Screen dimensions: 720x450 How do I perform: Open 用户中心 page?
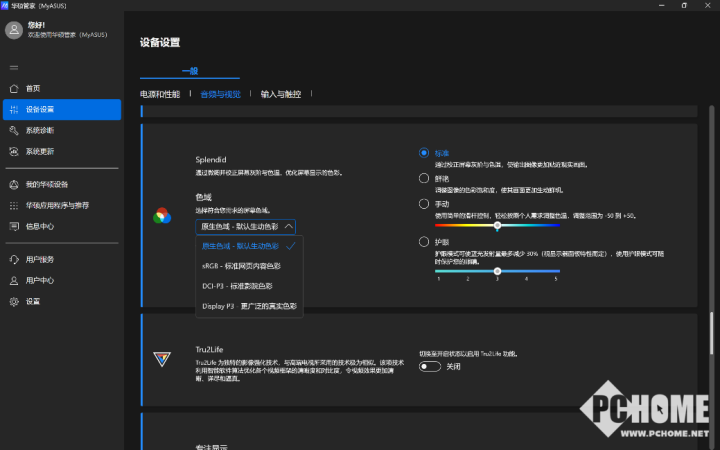point(62,281)
